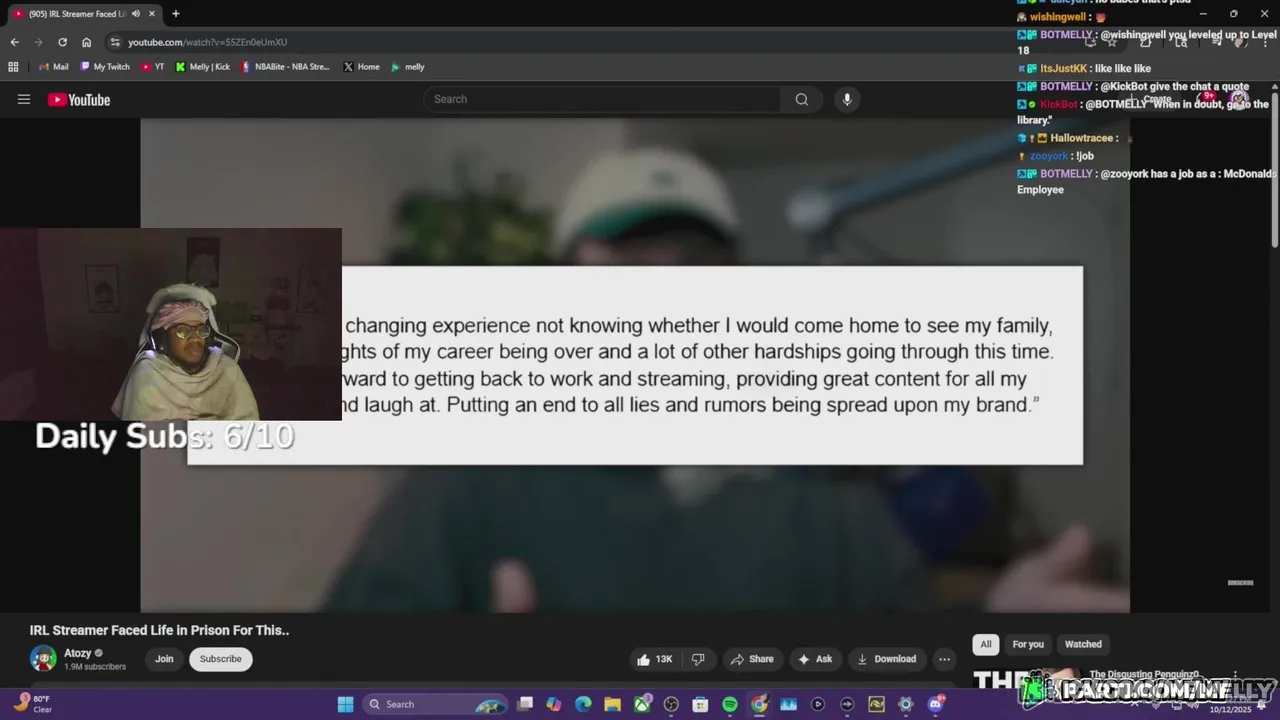Go to YouTube home via logo

[79, 99]
